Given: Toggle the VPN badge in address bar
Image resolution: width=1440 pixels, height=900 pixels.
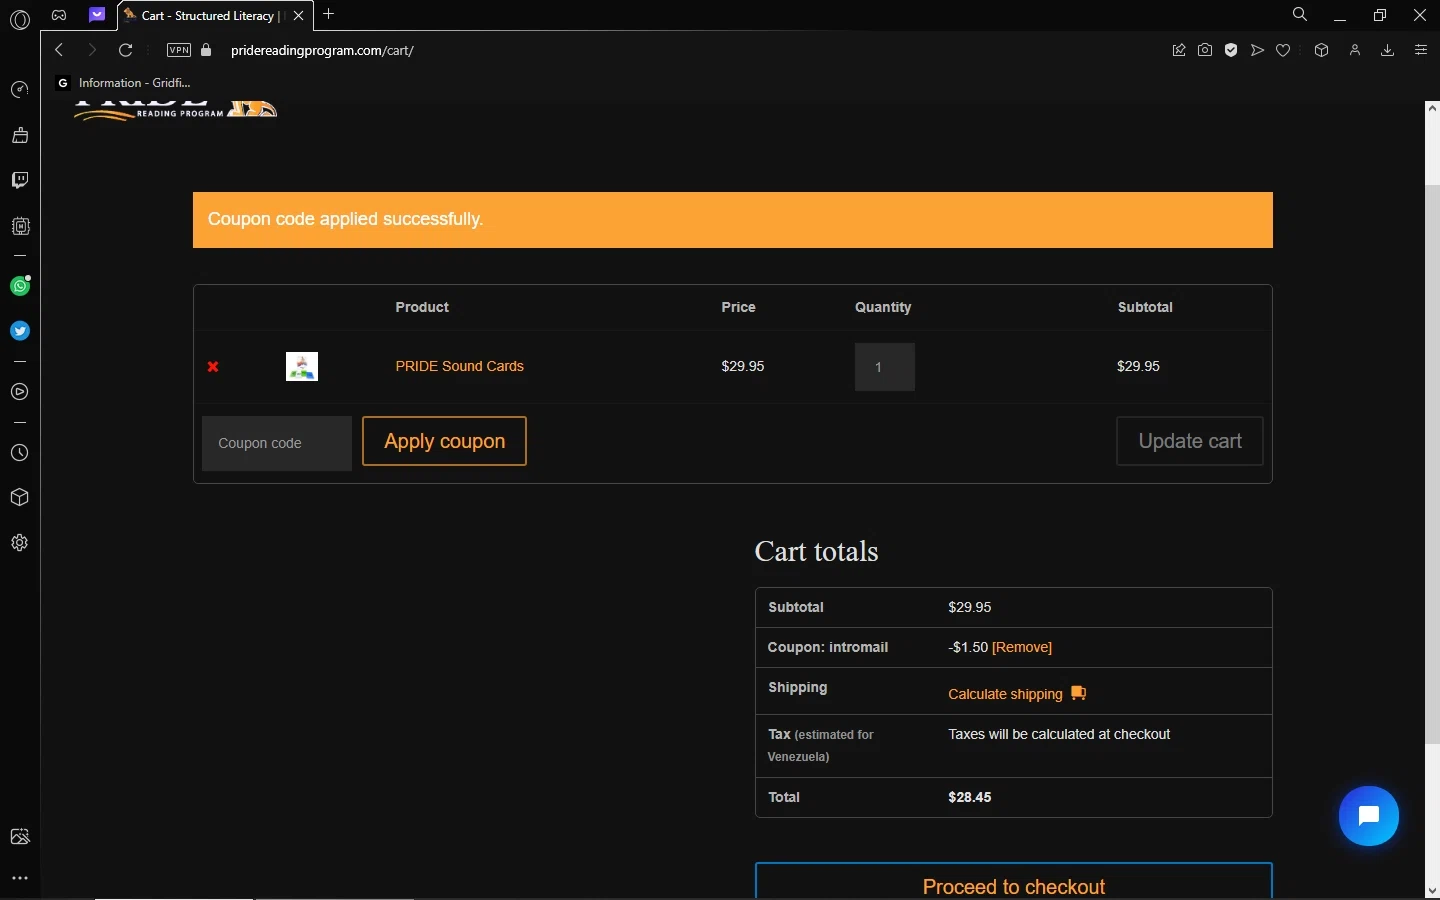Looking at the screenshot, I should tap(179, 50).
